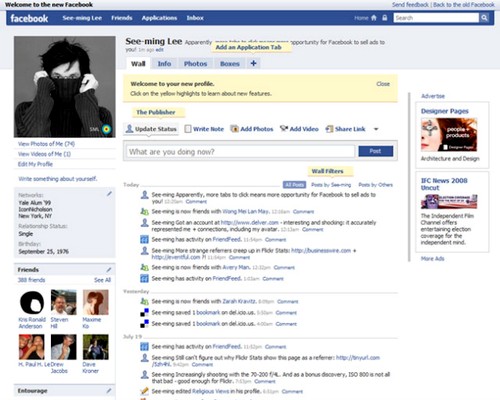
Task: Filter wall to Posts by Others
Action: coord(376,185)
